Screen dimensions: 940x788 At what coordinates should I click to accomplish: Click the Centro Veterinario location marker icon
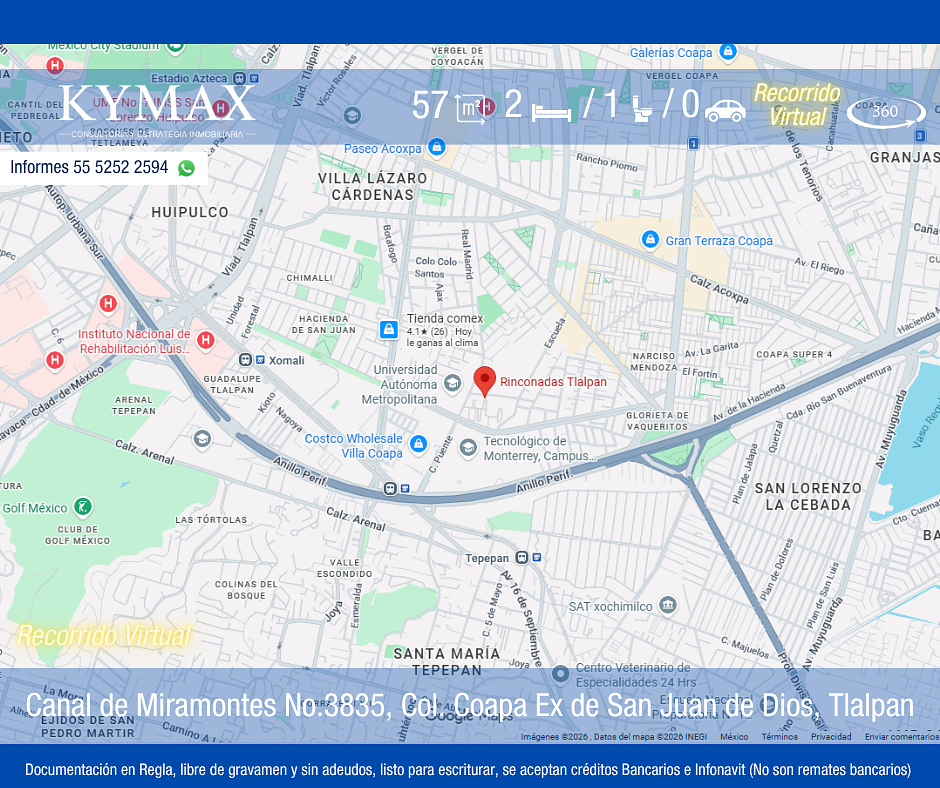561,674
